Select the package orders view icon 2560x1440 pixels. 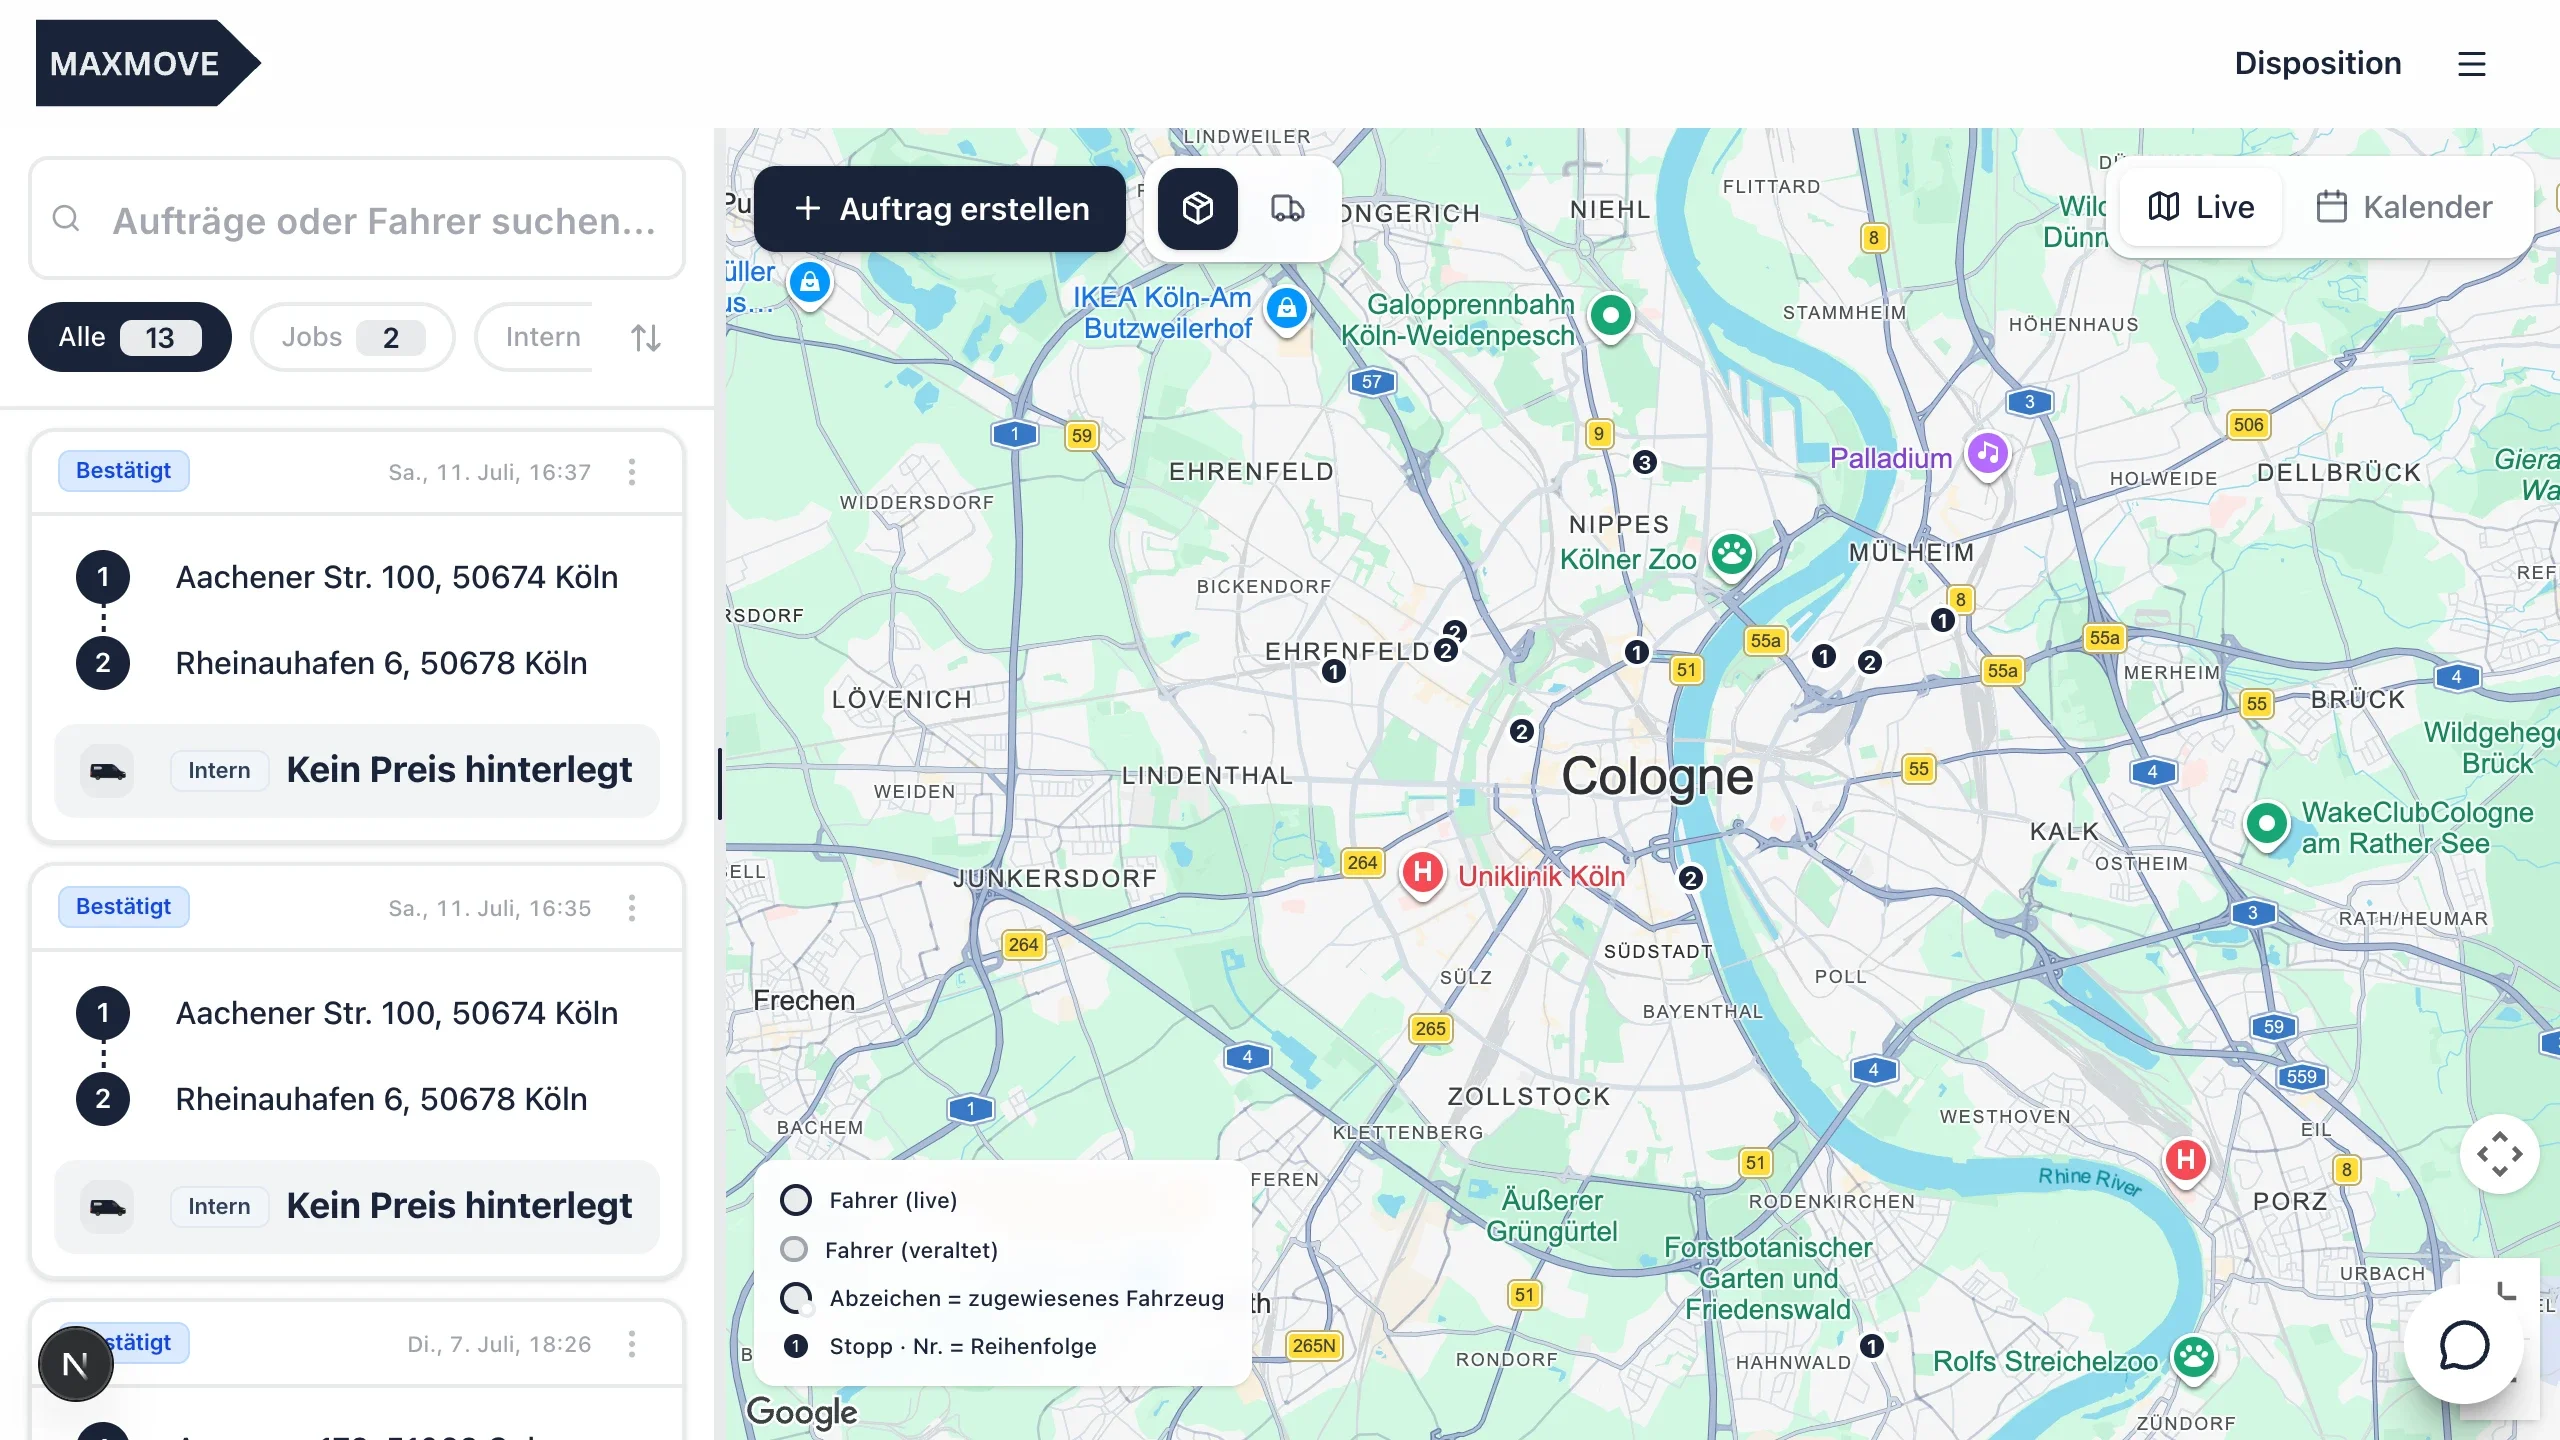(x=1198, y=209)
